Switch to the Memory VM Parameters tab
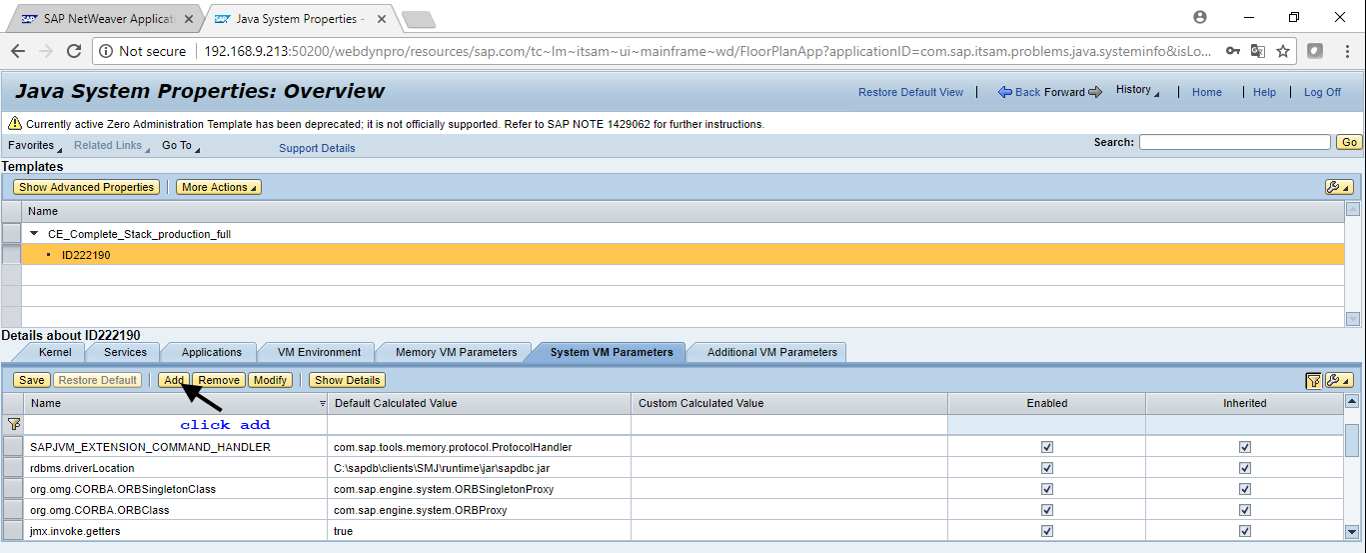 click(456, 352)
